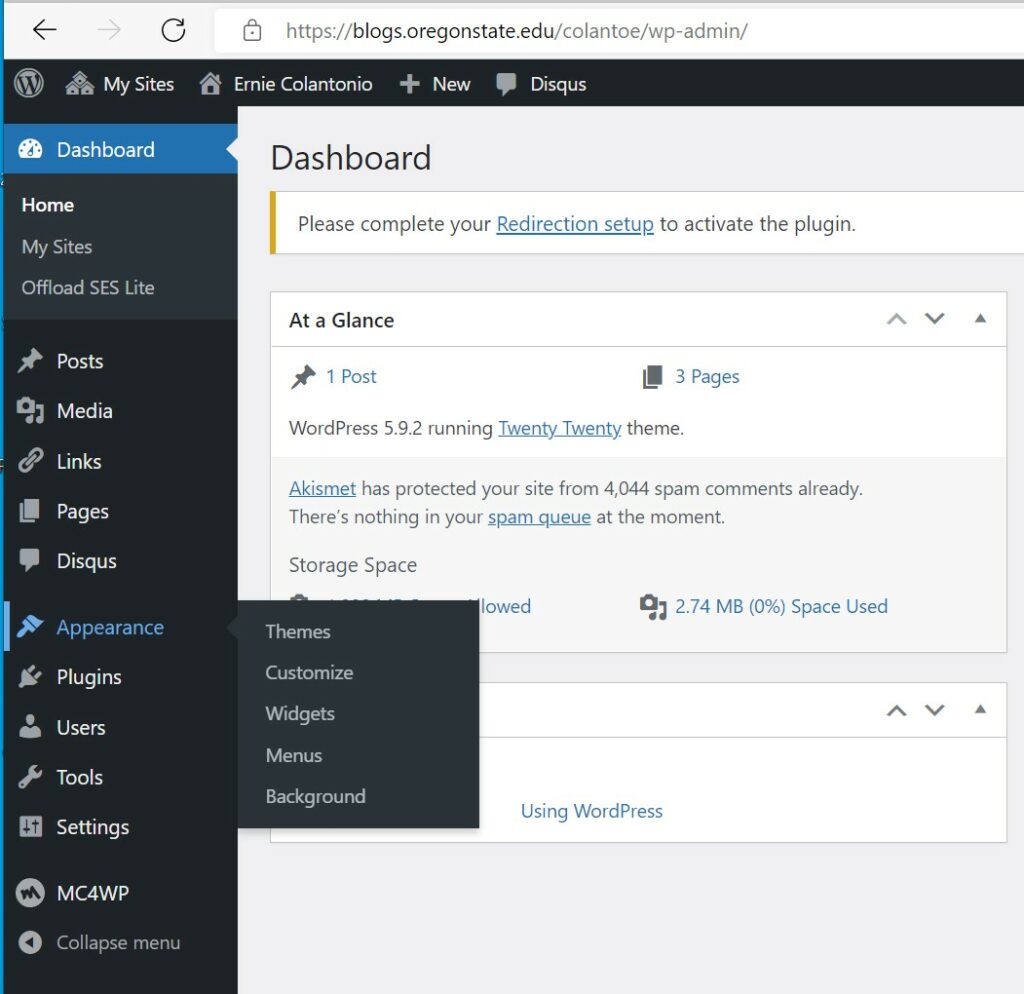Click the media icon beside Space Used
Image resolution: width=1024 pixels, height=994 pixels.
pyautogui.click(x=653, y=607)
